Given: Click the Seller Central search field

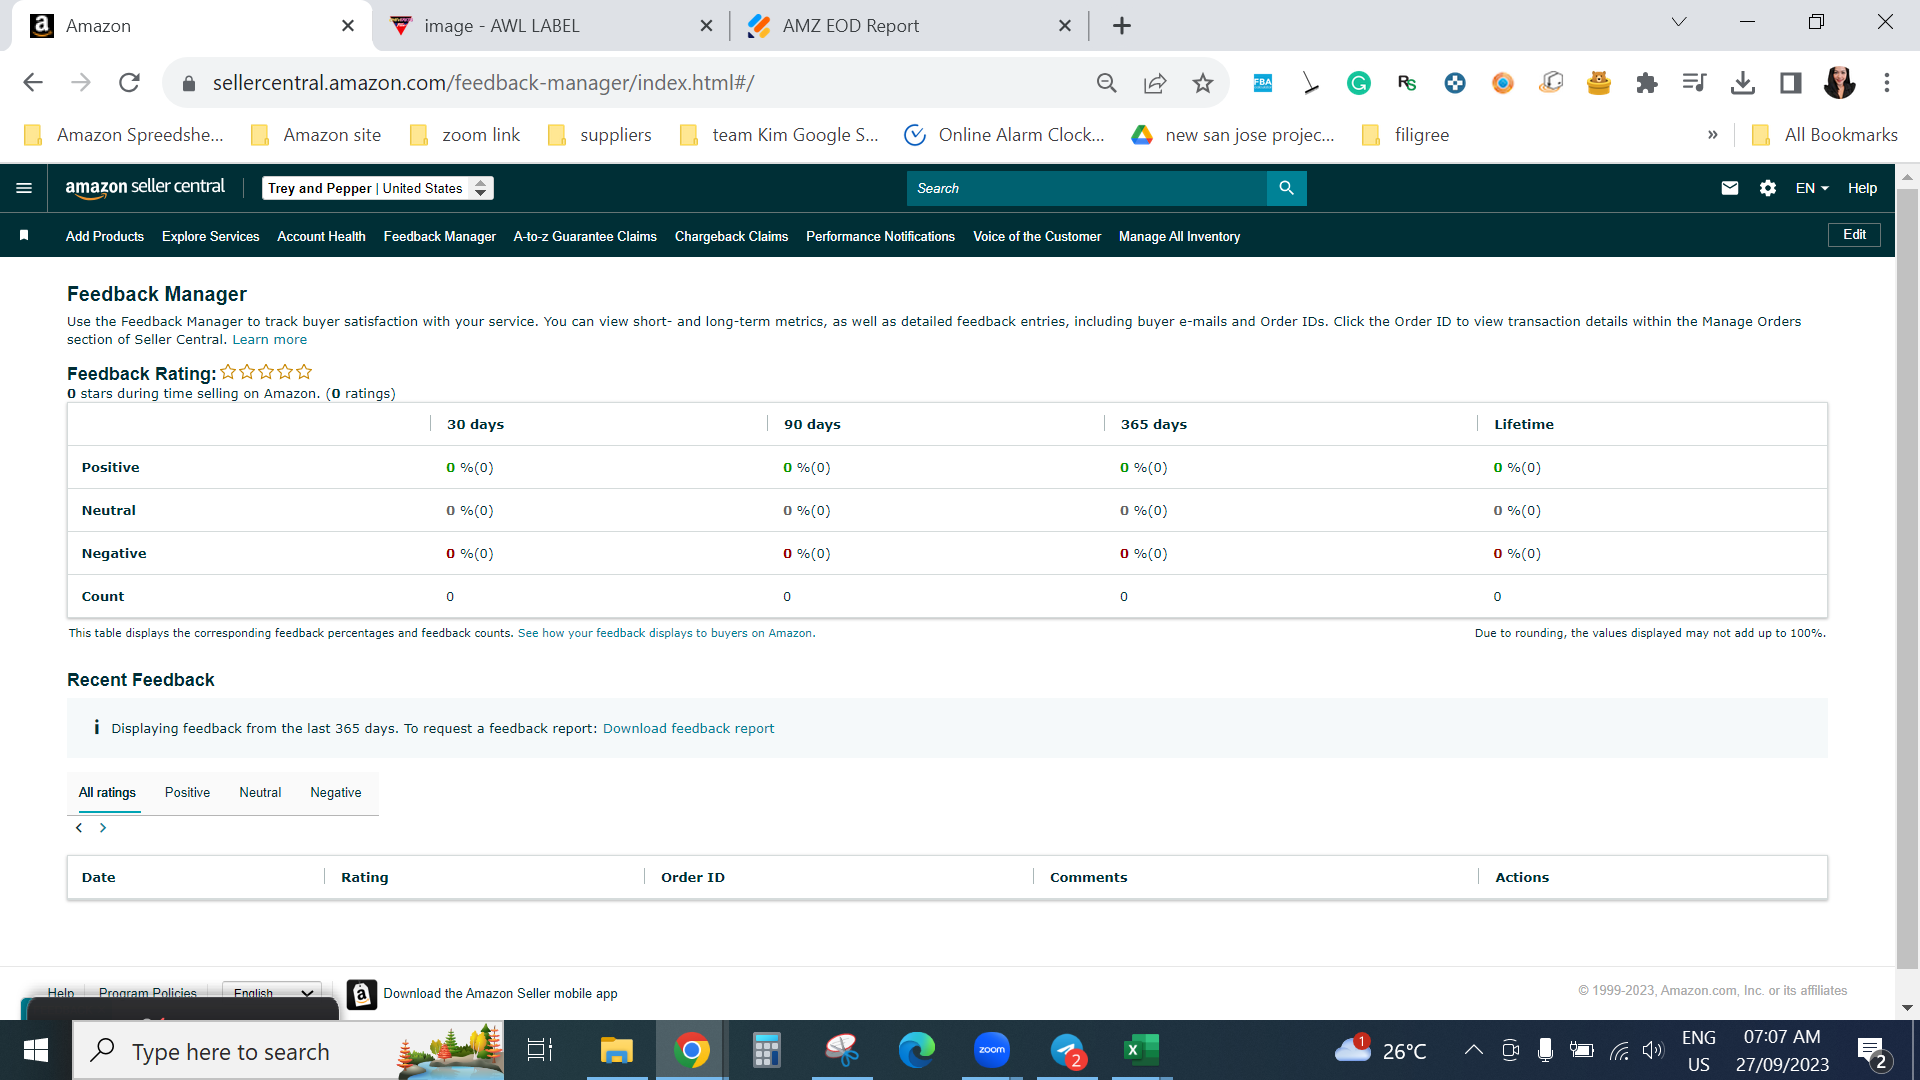Looking at the screenshot, I should click(x=1087, y=188).
